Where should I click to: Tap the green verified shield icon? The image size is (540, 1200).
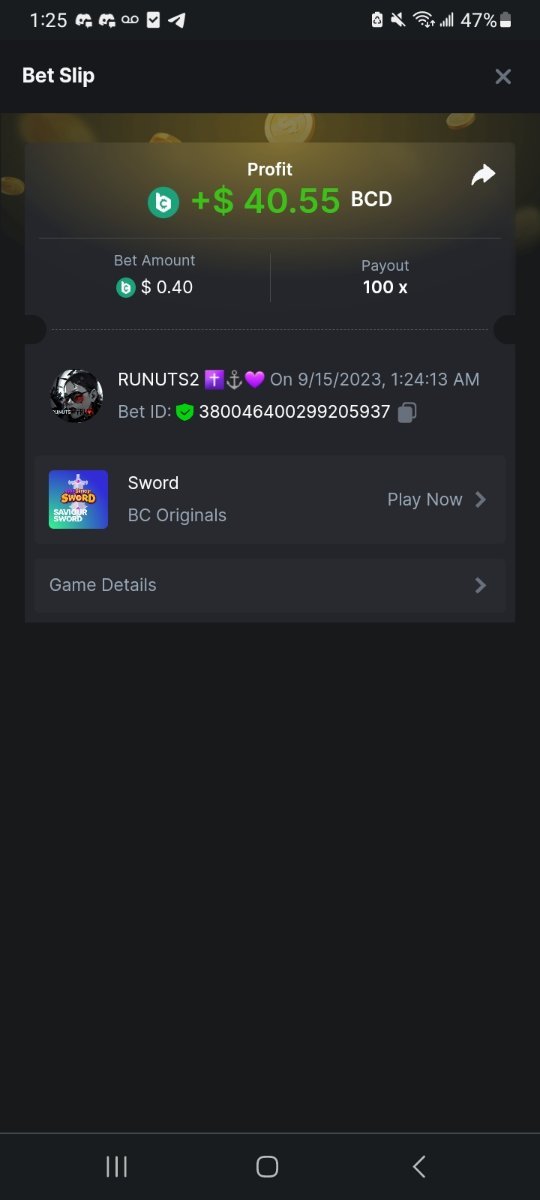click(x=185, y=412)
